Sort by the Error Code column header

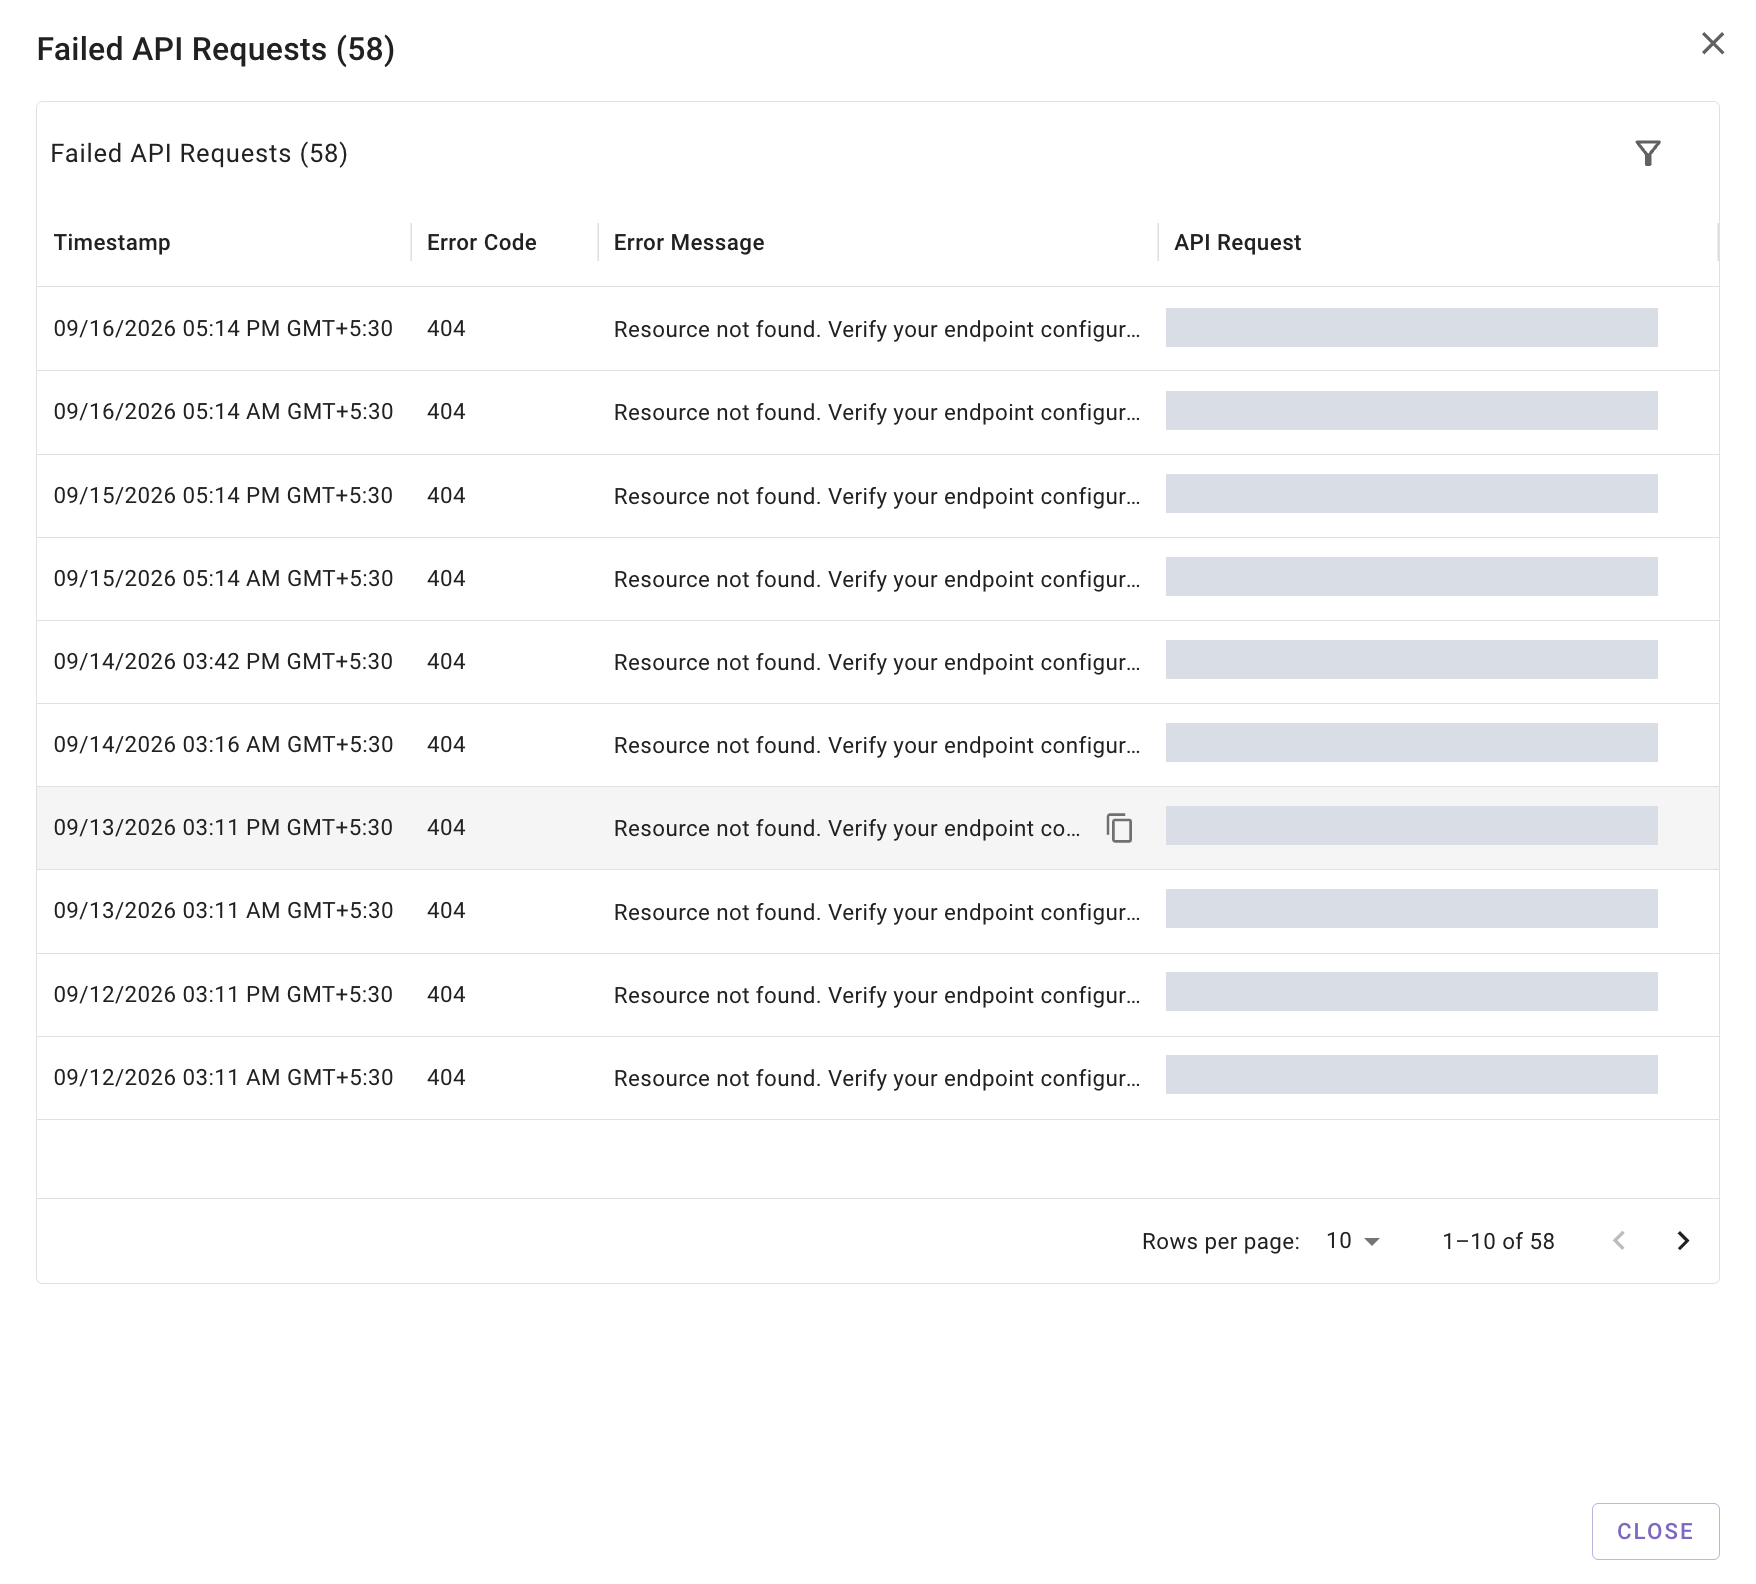(x=482, y=242)
